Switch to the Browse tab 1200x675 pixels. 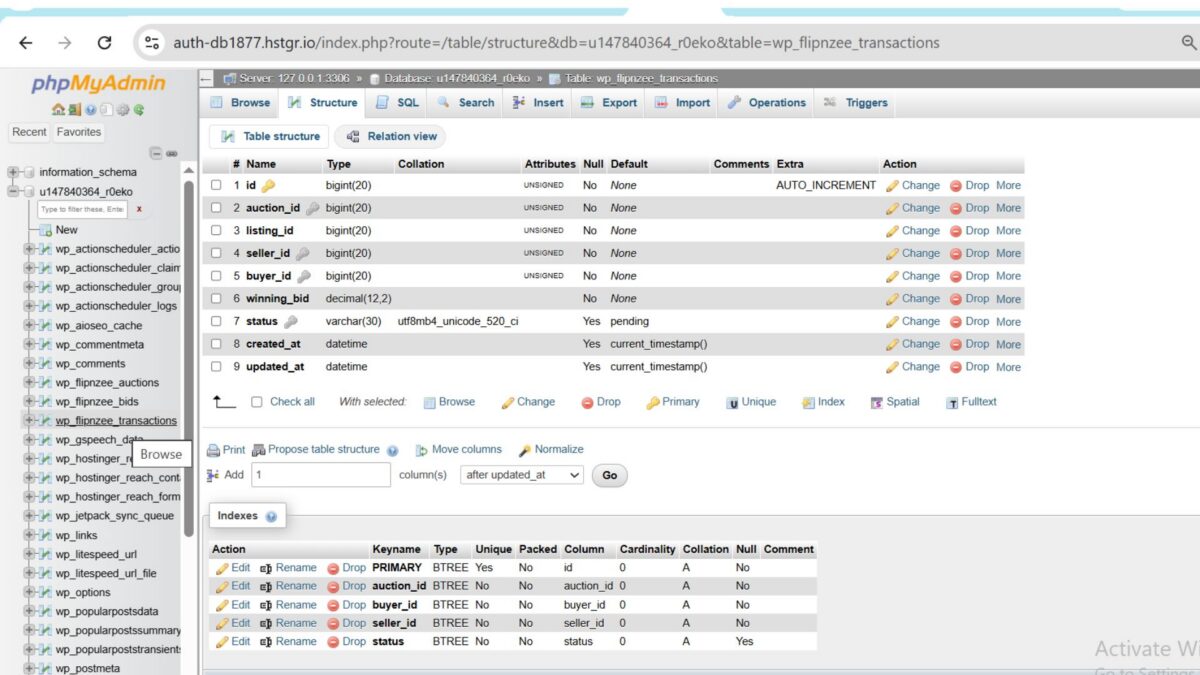point(240,102)
